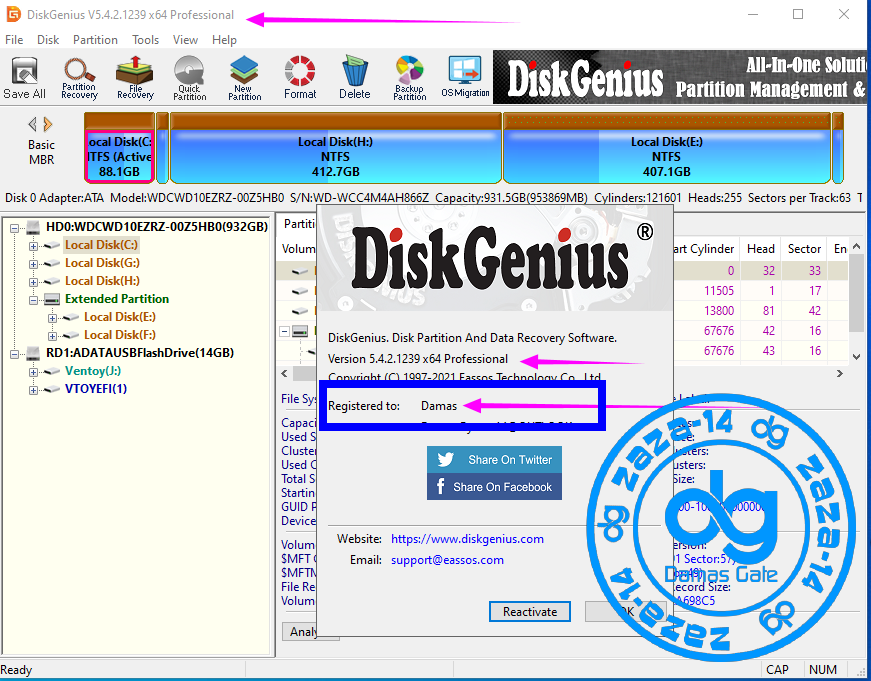Open the diskgenius.com website link
Viewport: 871px width, 681px height.
tap(467, 539)
